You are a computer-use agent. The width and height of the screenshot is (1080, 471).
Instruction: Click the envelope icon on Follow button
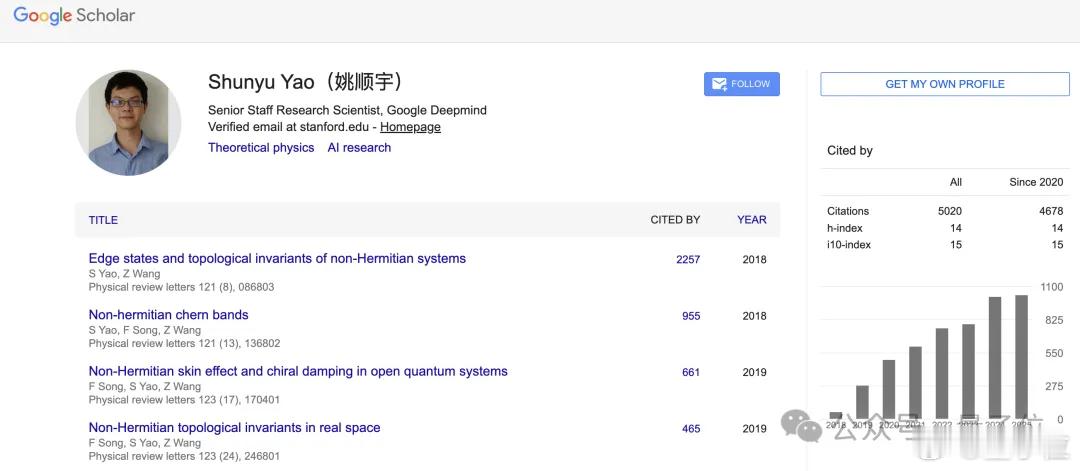[x=719, y=84]
